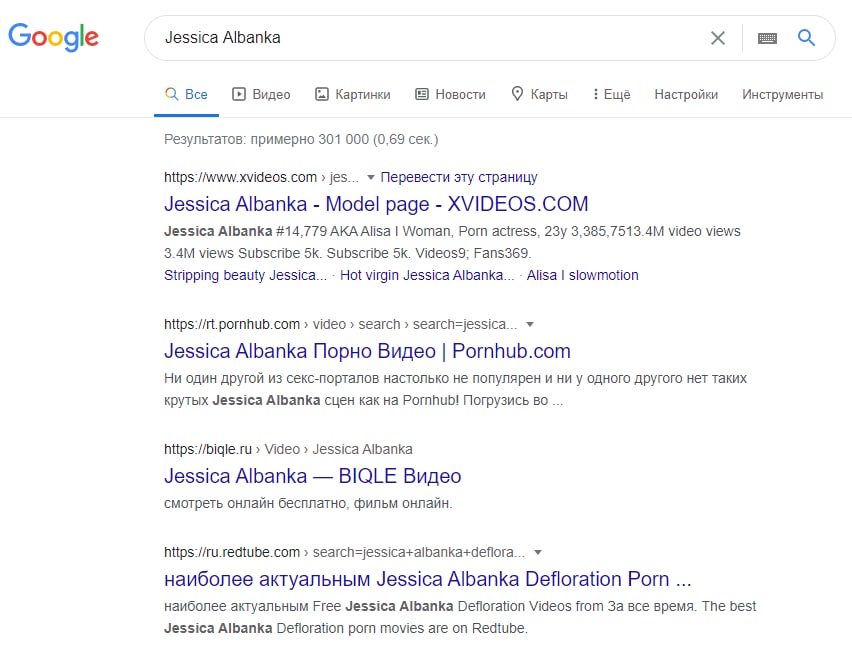Expand the arrow next to the xvideos.com URL
852x649 pixels.
click(371, 177)
